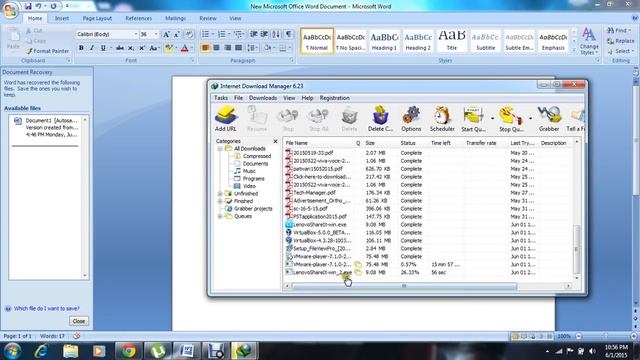Click the Bullets list icon in Word
The height and width of the screenshot is (360, 640).
point(205,34)
